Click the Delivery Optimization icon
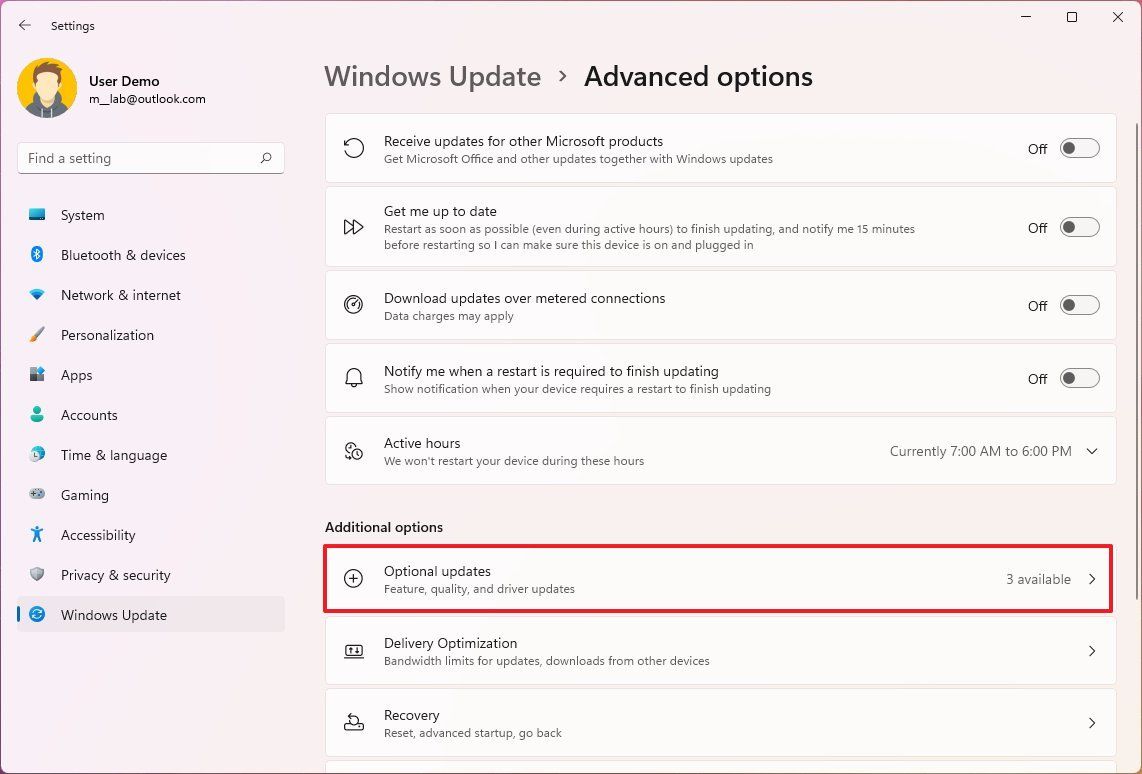Image resolution: width=1142 pixels, height=774 pixels. coord(354,650)
